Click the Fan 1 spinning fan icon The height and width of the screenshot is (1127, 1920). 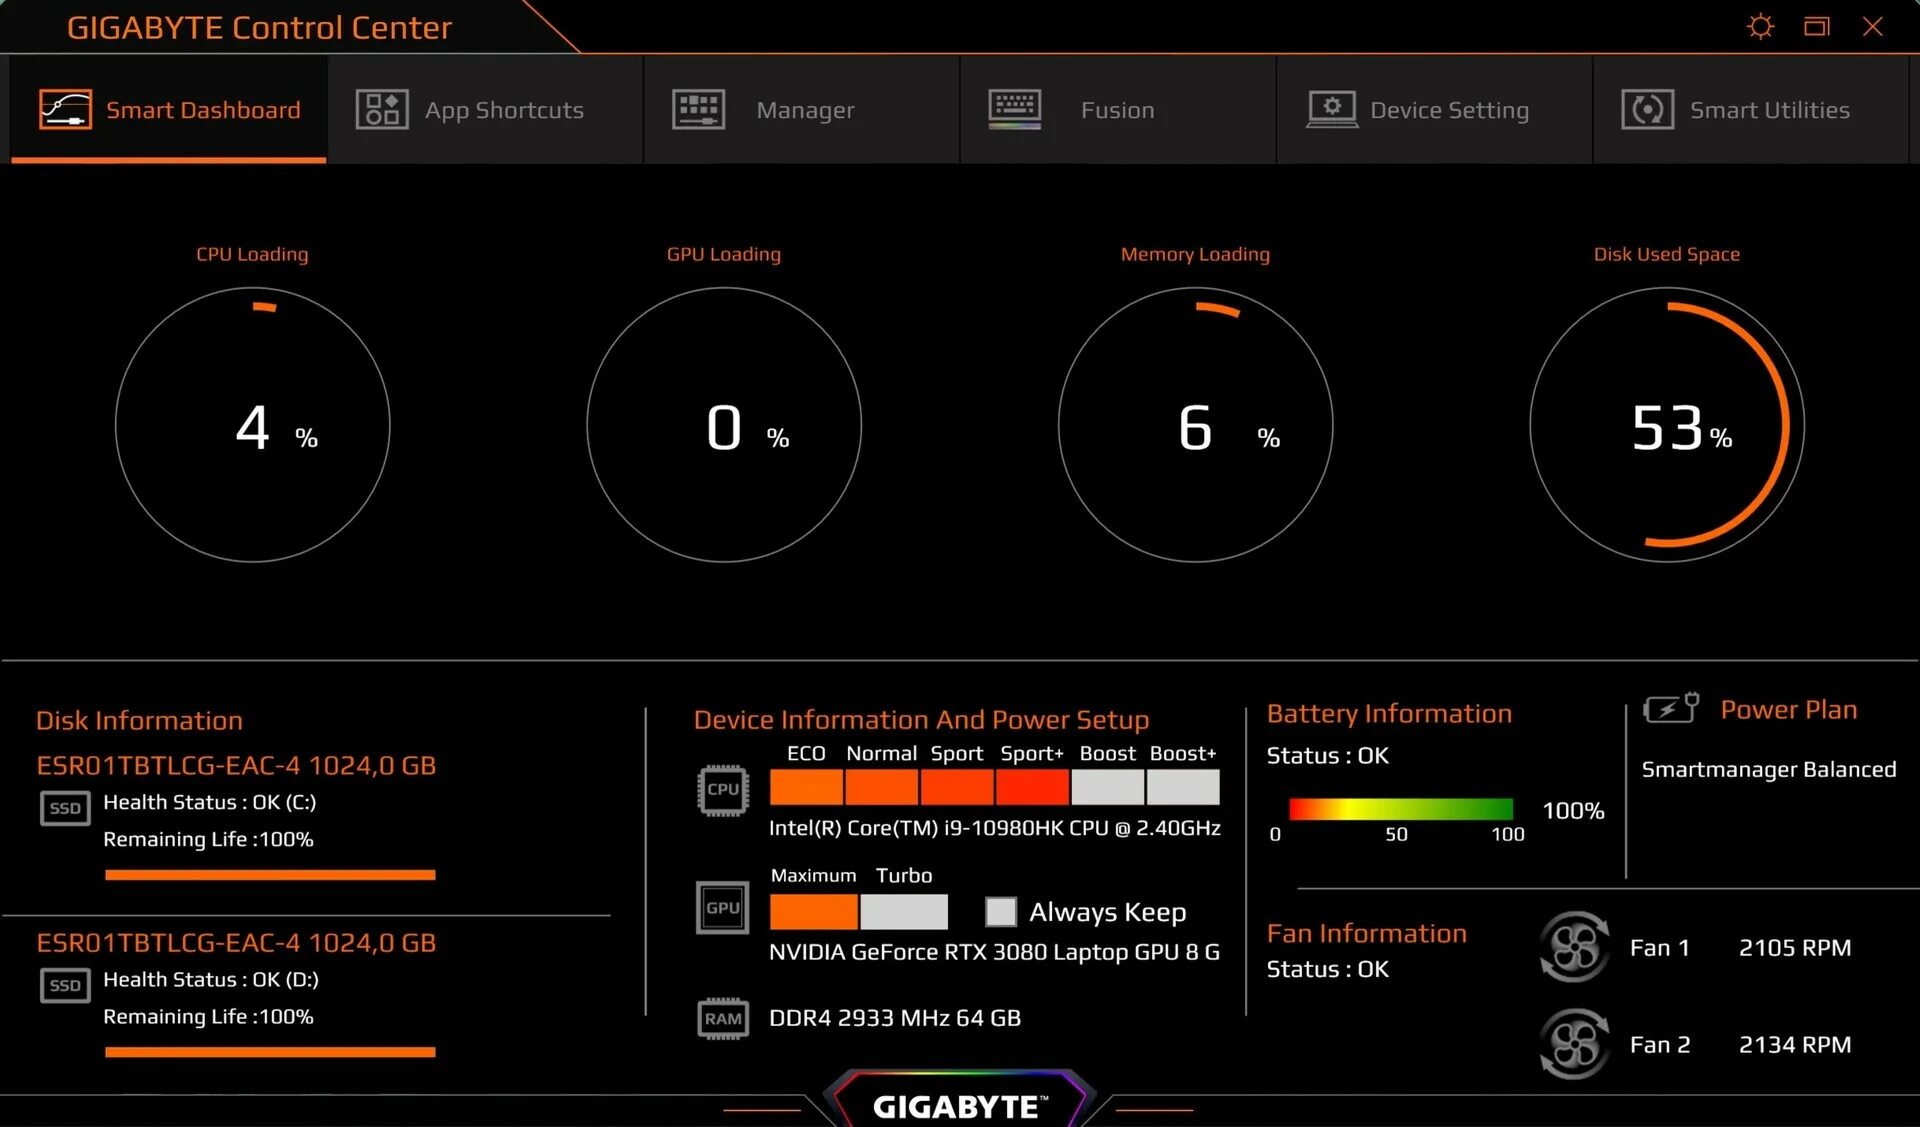click(x=1575, y=947)
